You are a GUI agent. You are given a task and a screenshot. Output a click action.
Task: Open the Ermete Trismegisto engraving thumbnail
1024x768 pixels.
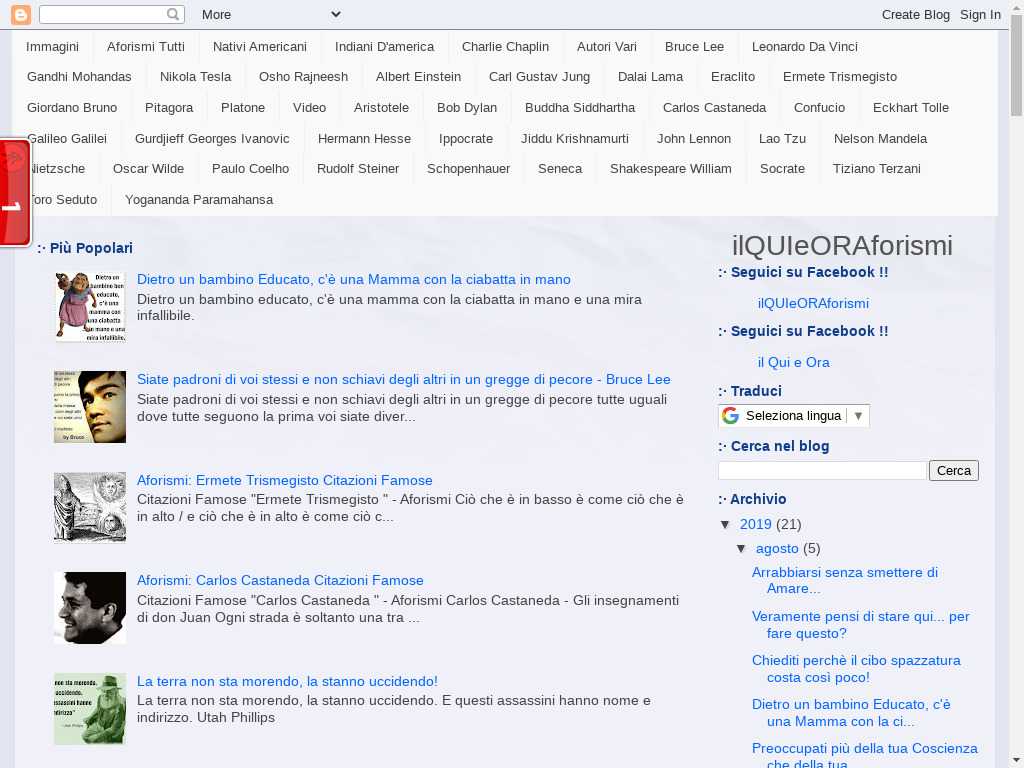click(x=90, y=507)
